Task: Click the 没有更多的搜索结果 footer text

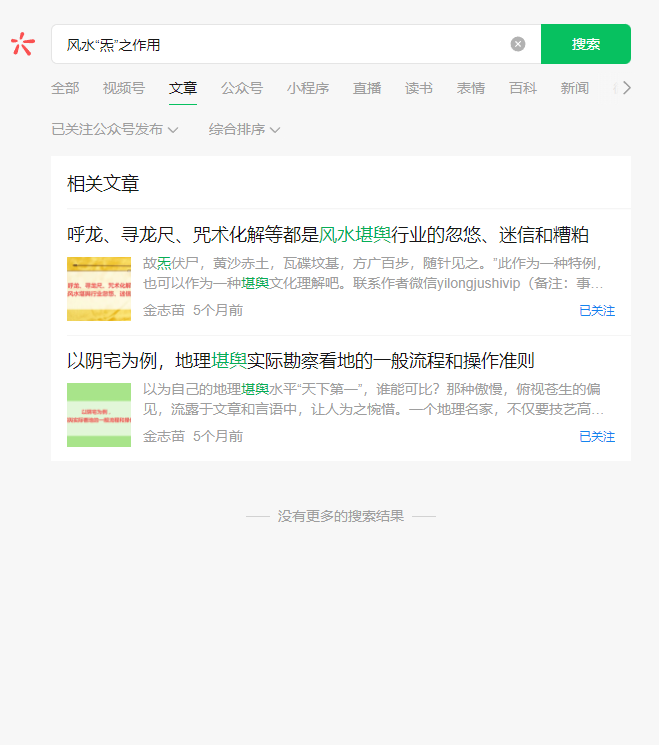Action: point(341,516)
